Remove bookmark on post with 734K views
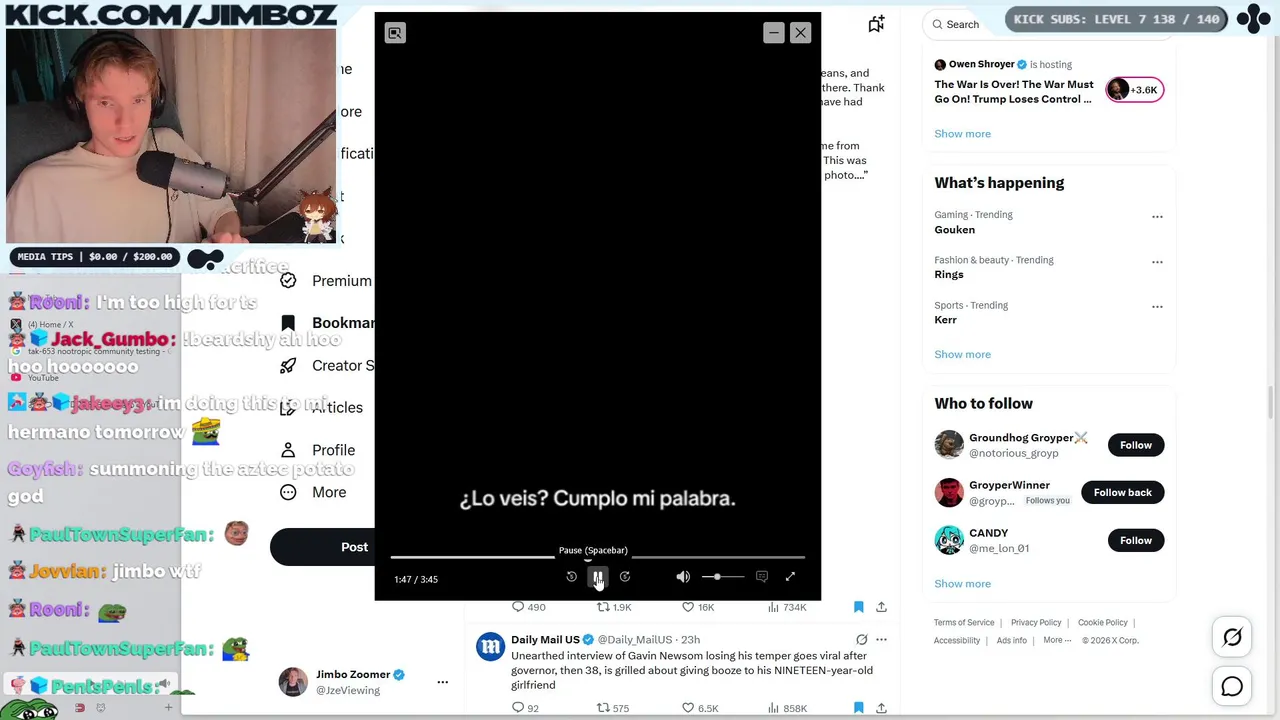 (x=858, y=607)
